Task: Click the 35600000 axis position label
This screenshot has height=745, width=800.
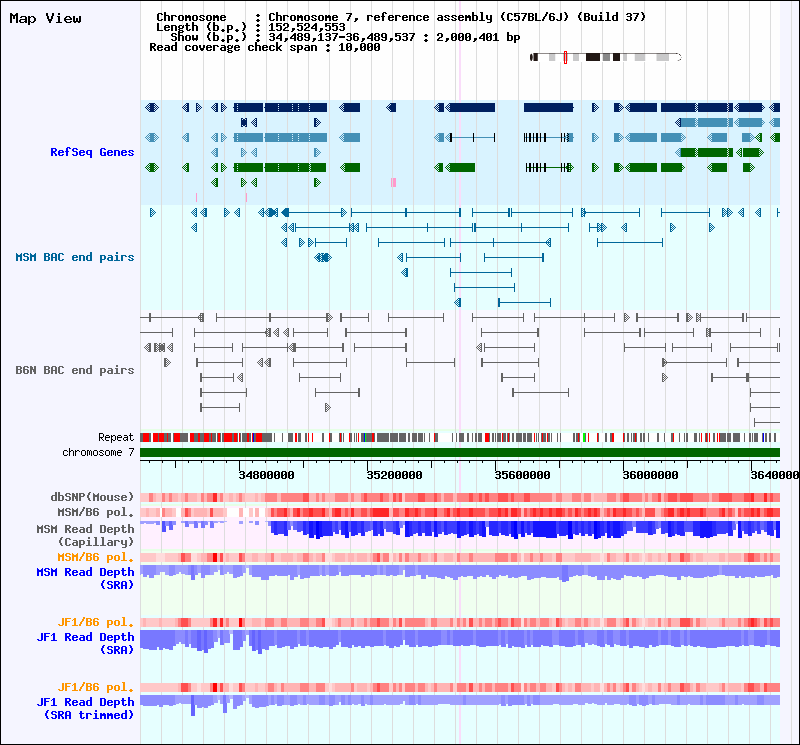Action: coord(522,475)
